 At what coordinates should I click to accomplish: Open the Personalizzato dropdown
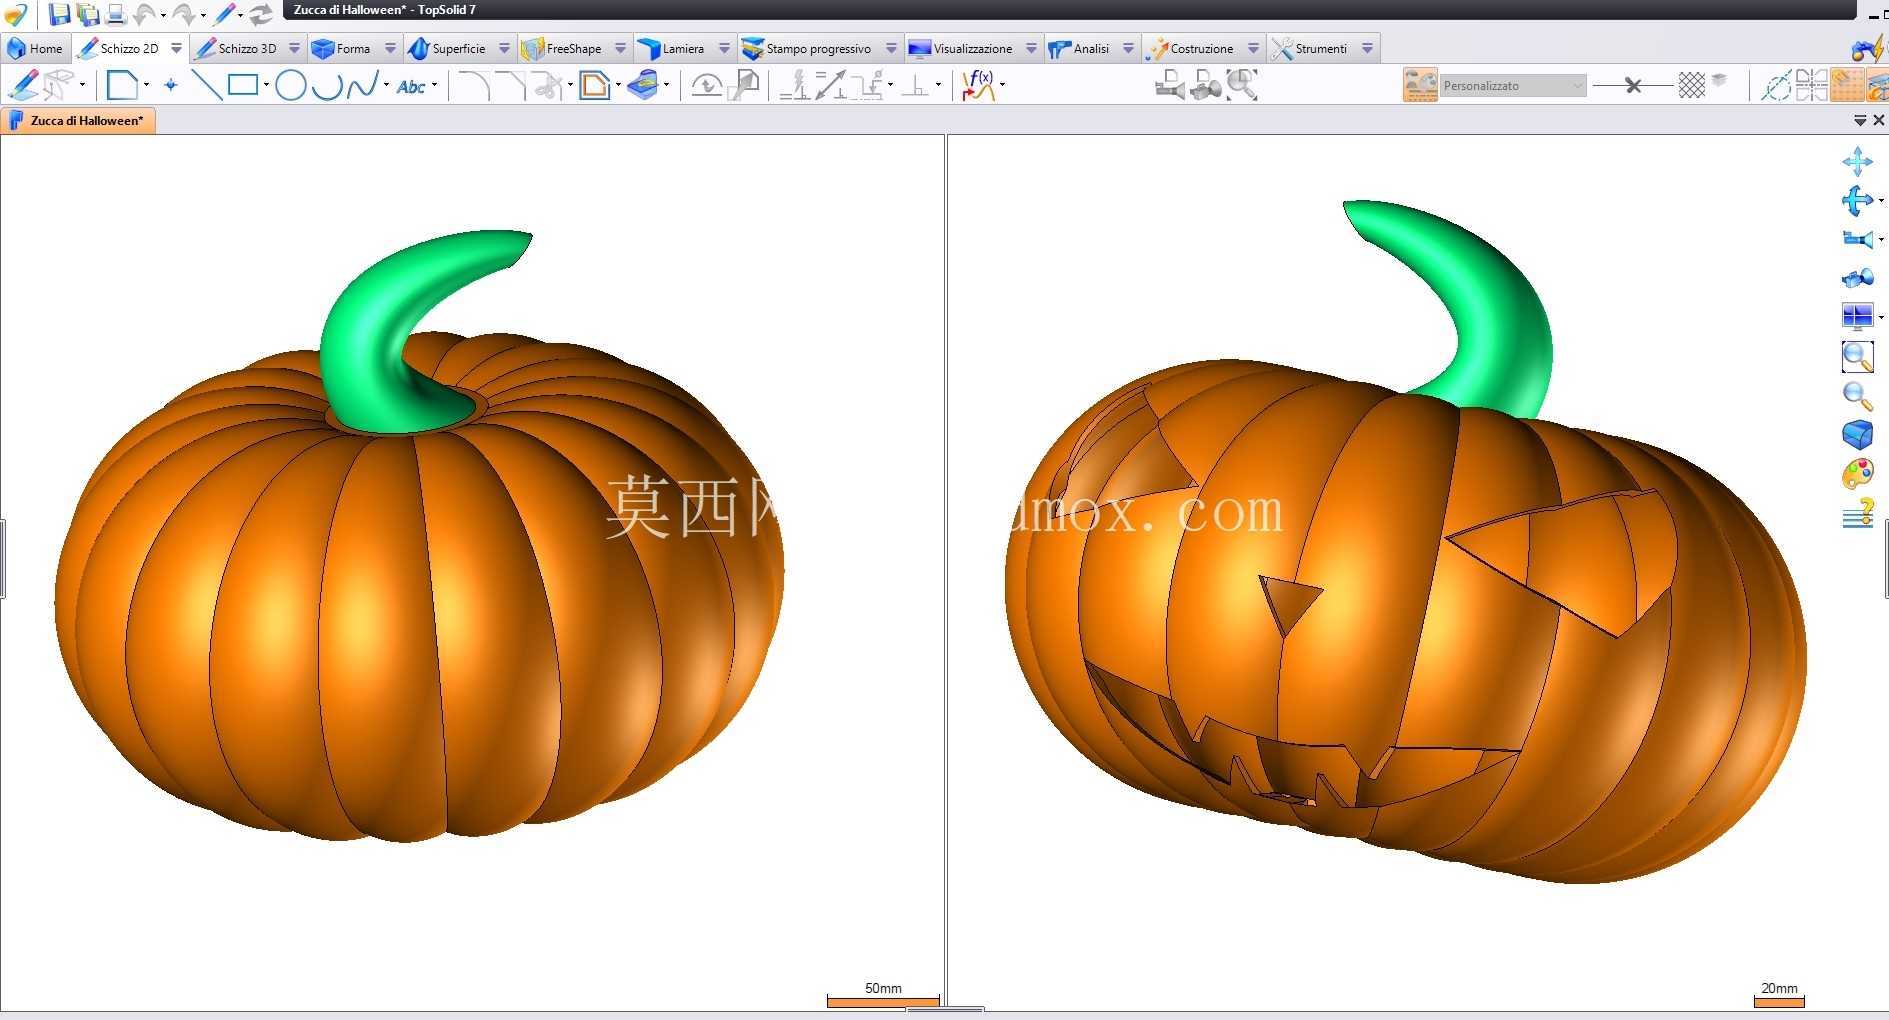pyautogui.click(x=1513, y=86)
